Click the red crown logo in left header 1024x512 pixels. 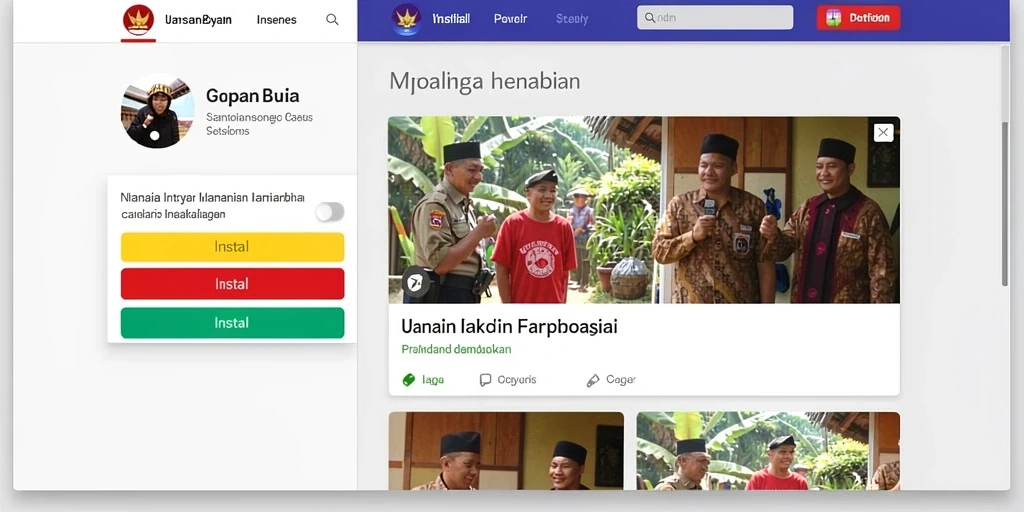pos(138,20)
